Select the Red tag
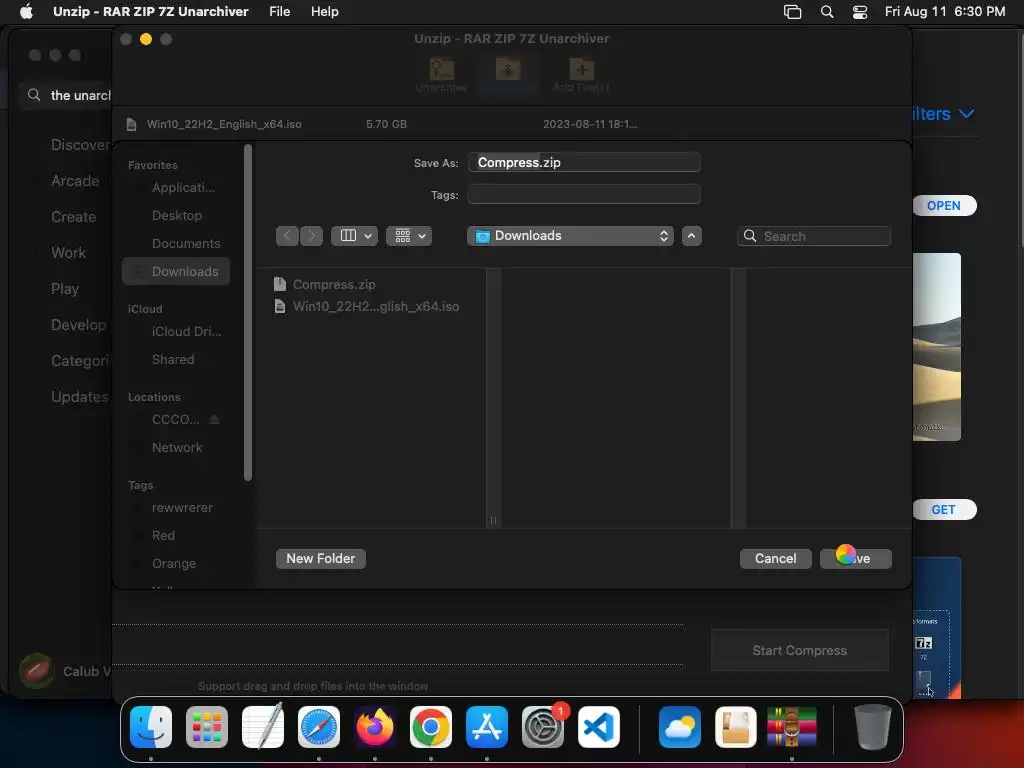1024x768 pixels. (176, 536)
